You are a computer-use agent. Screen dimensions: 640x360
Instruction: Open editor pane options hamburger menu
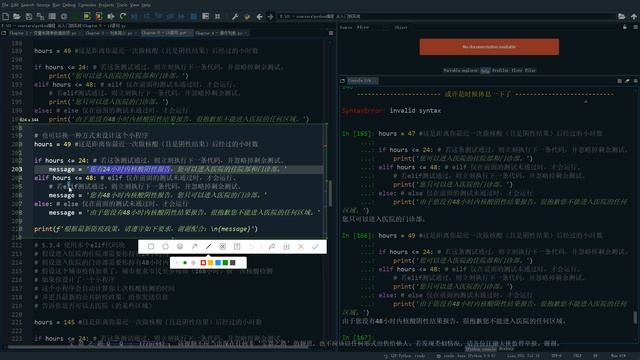pyautogui.click(x=331, y=33)
